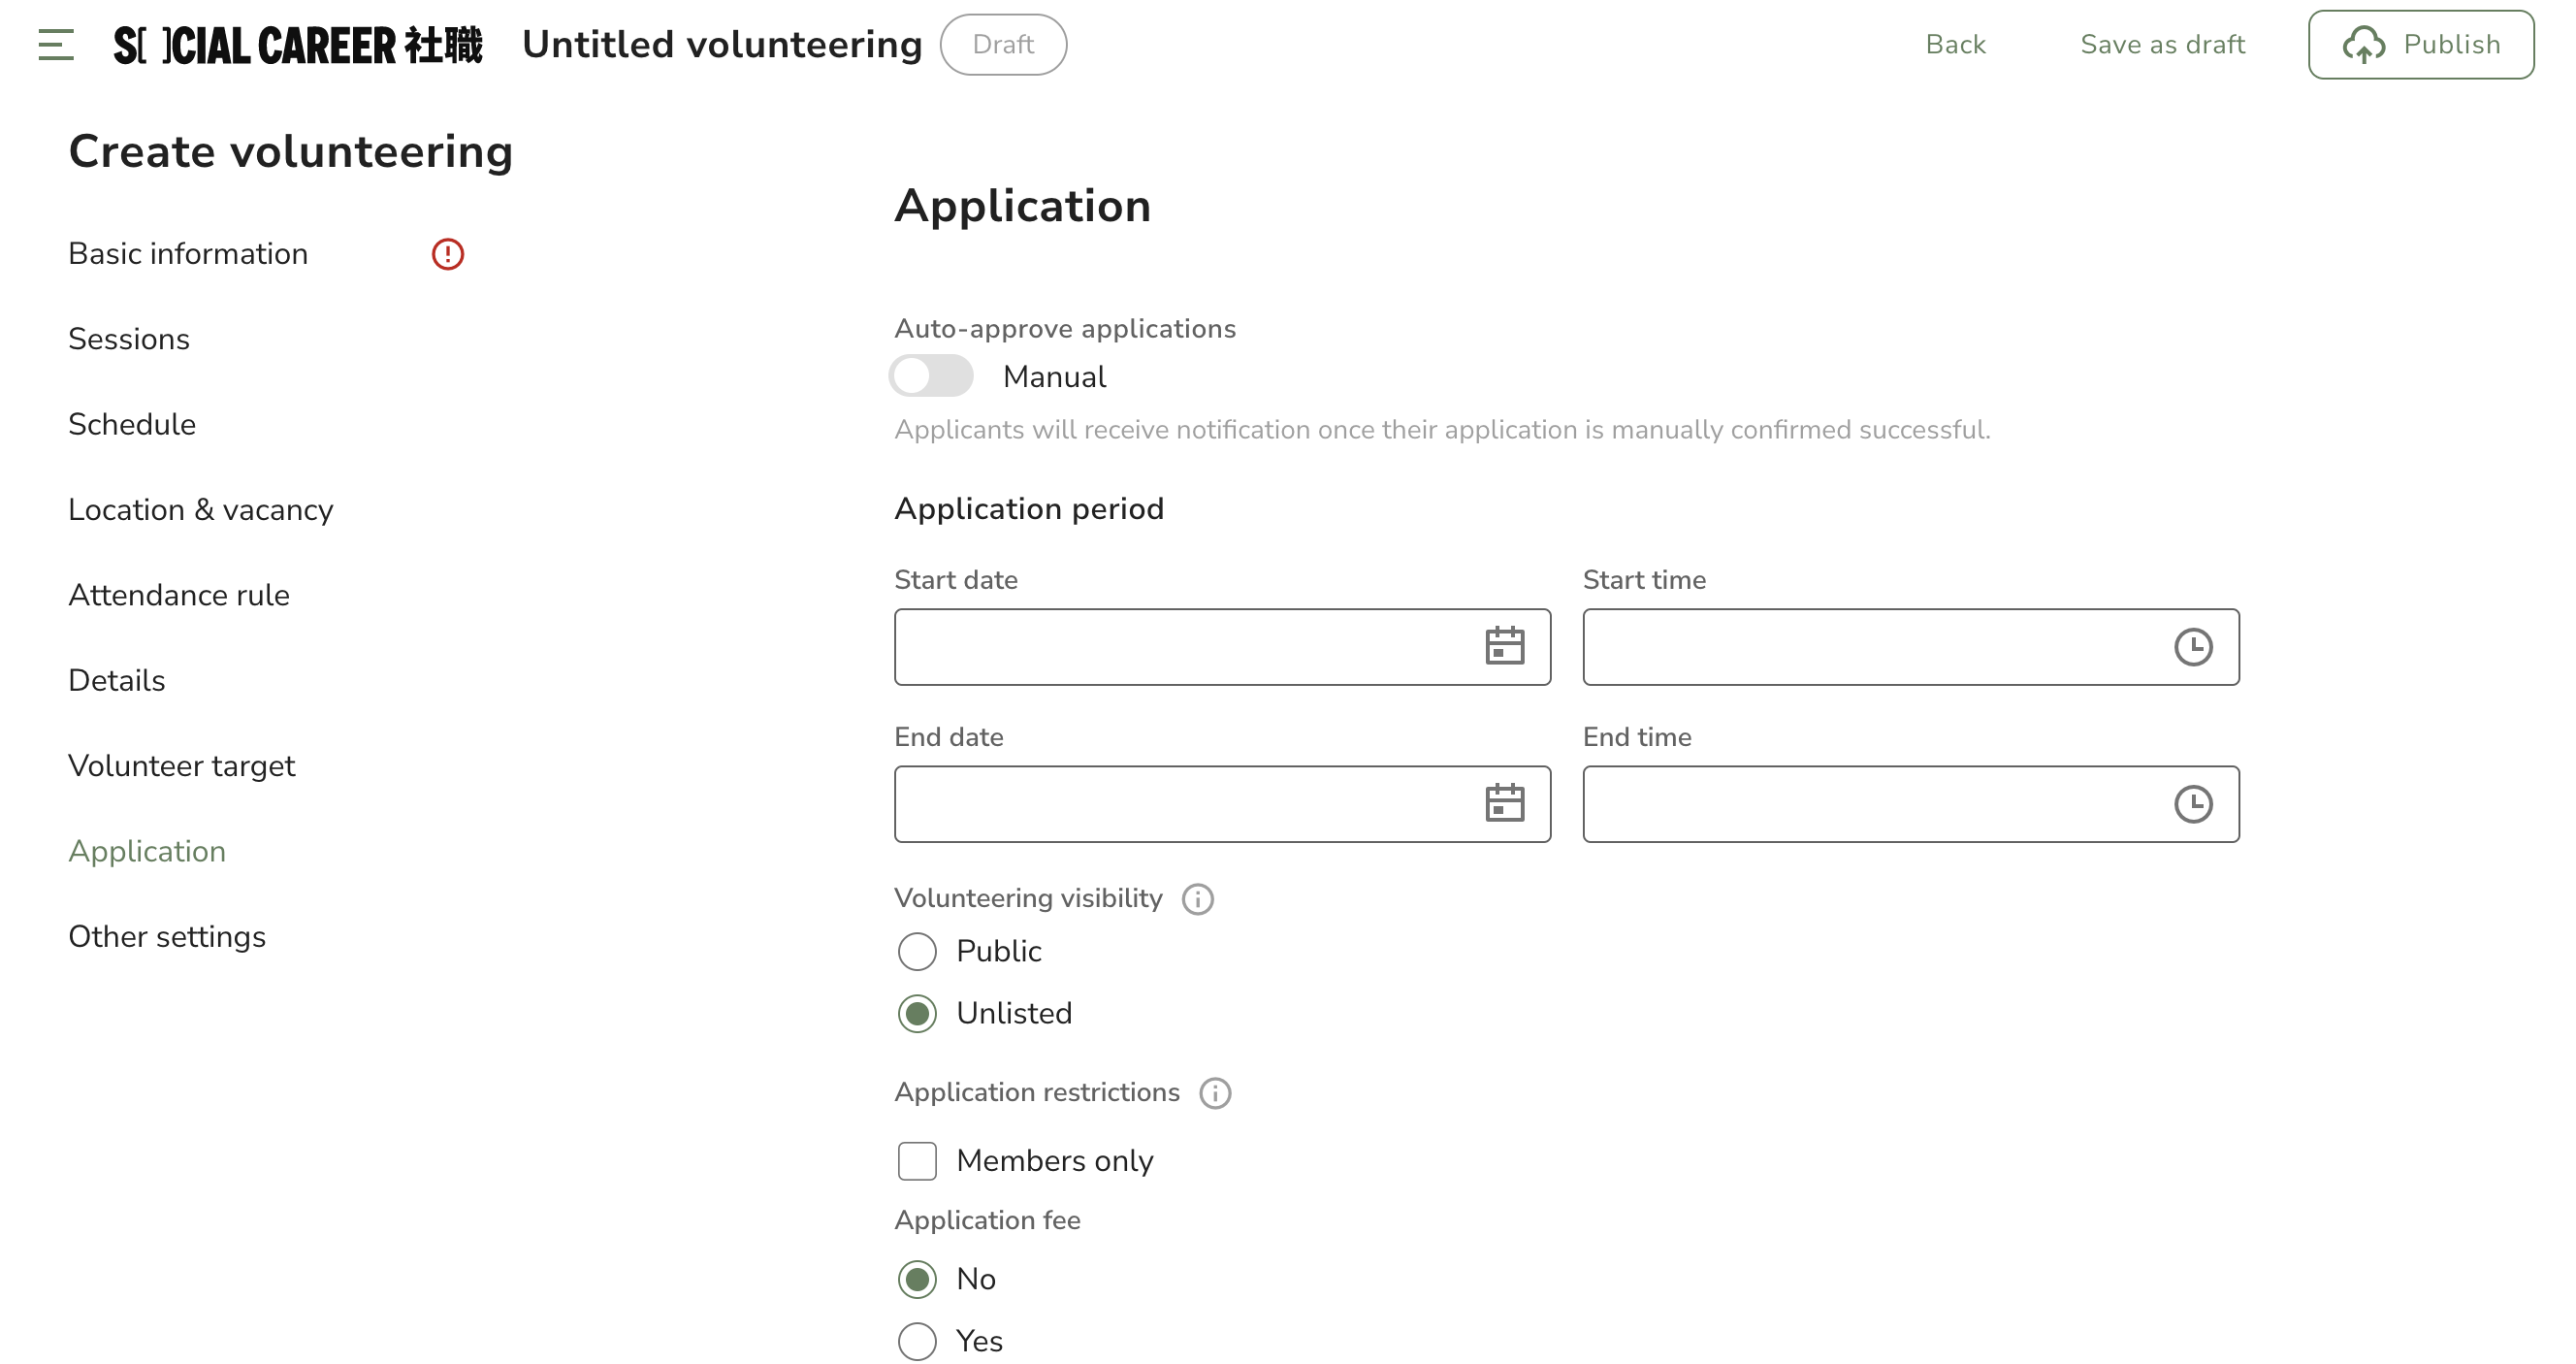Click the info icon next to Volunteering visibility
The image size is (2576, 1364).
(x=1198, y=900)
